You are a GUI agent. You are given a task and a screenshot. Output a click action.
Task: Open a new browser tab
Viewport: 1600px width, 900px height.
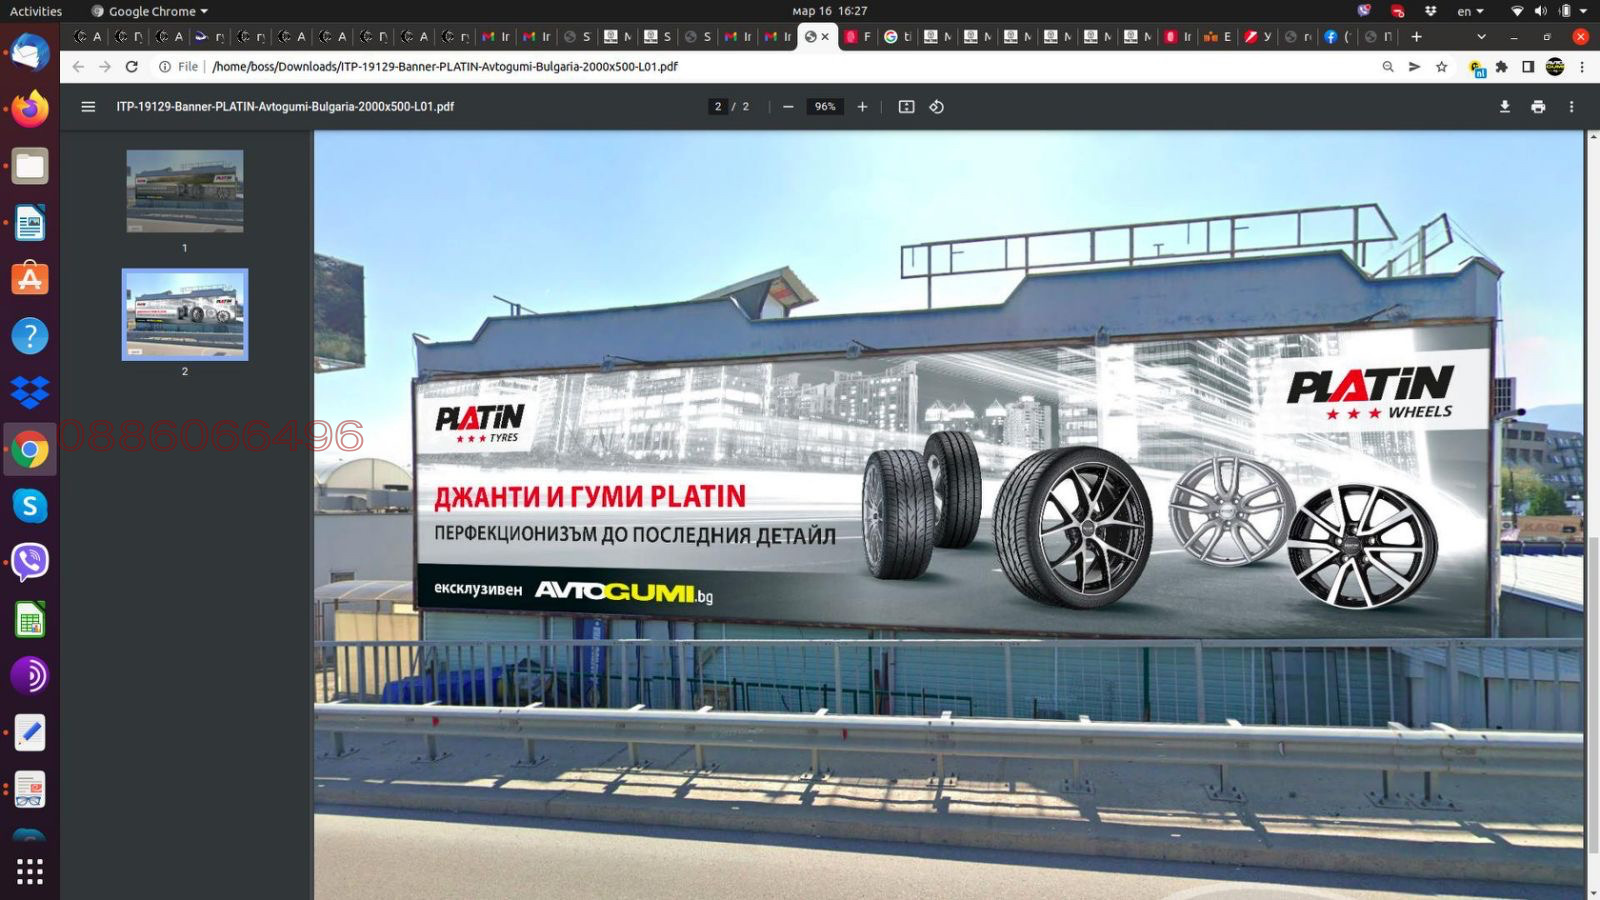(1416, 37)
